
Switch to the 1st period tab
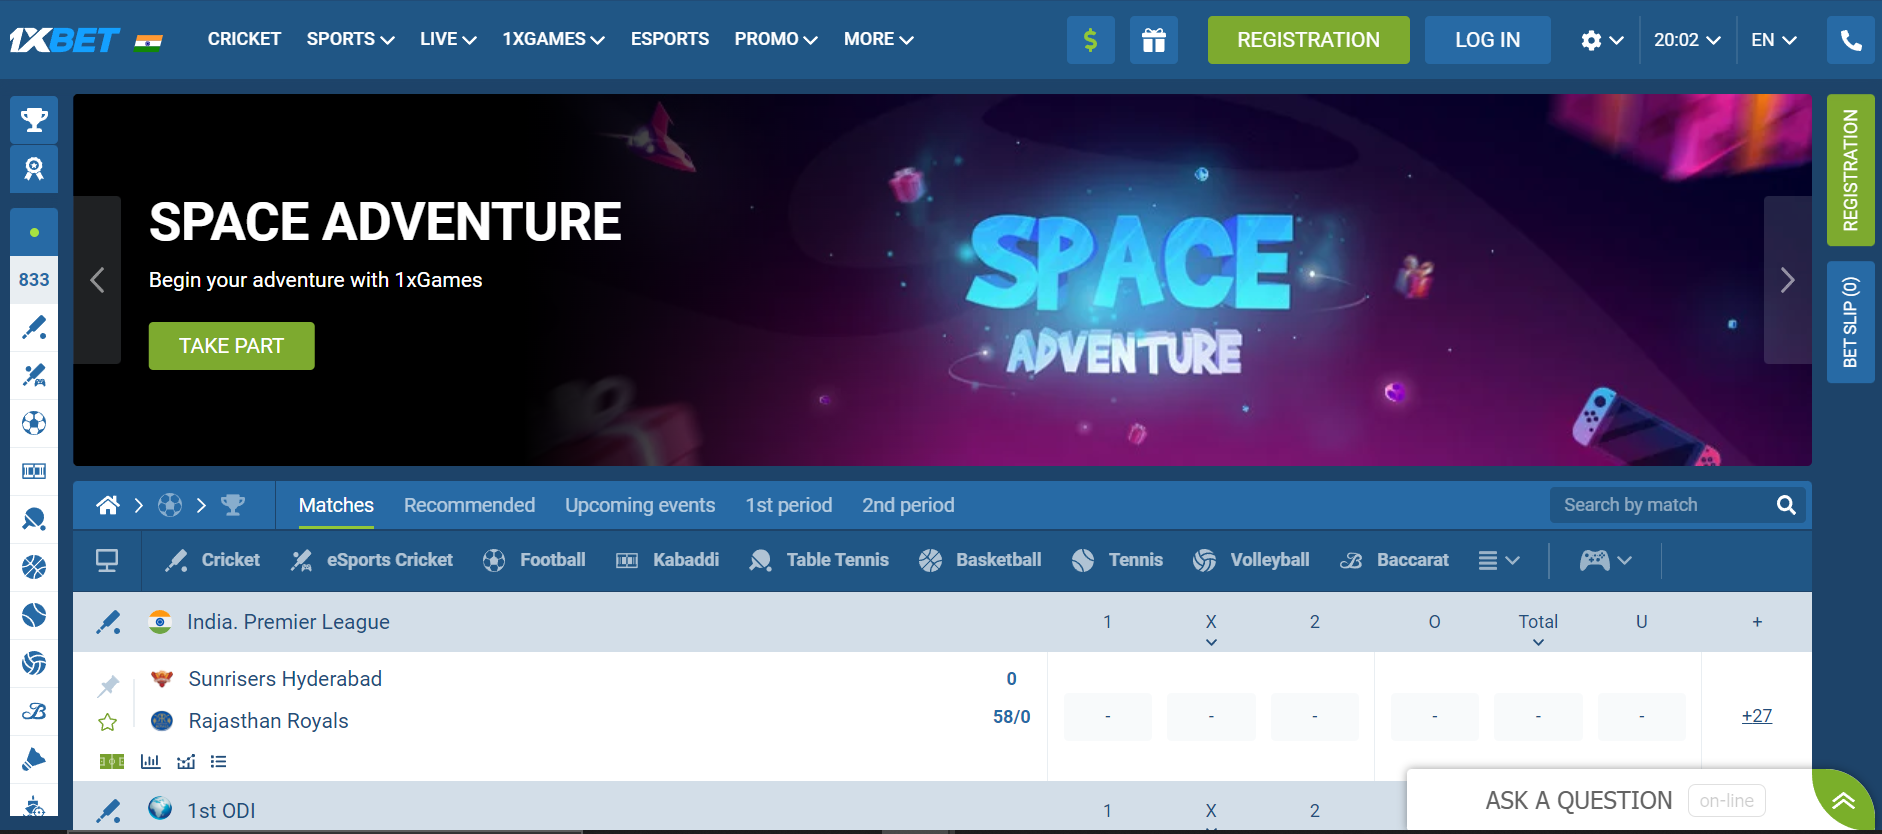789,505
